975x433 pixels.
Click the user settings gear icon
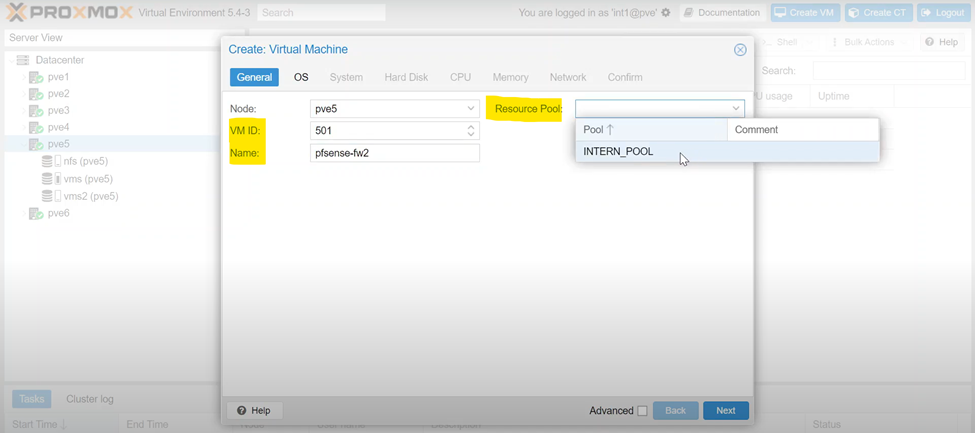pos(666,12)
